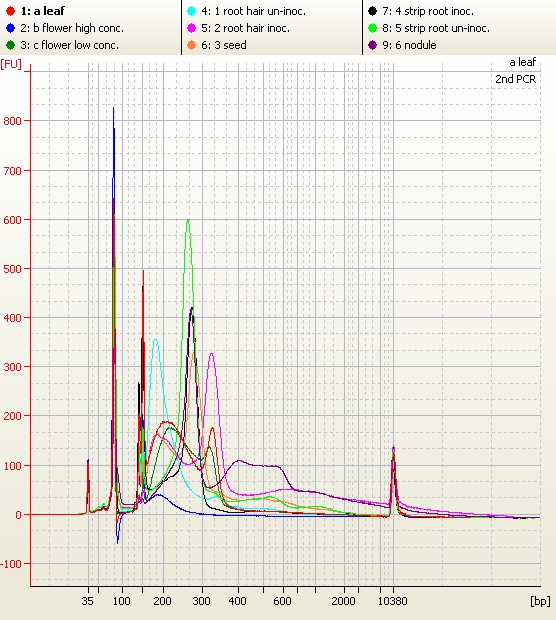Select the '4: 1 root hair un-inoc.' label
This screenshot has height=620, width=556.
253,11
